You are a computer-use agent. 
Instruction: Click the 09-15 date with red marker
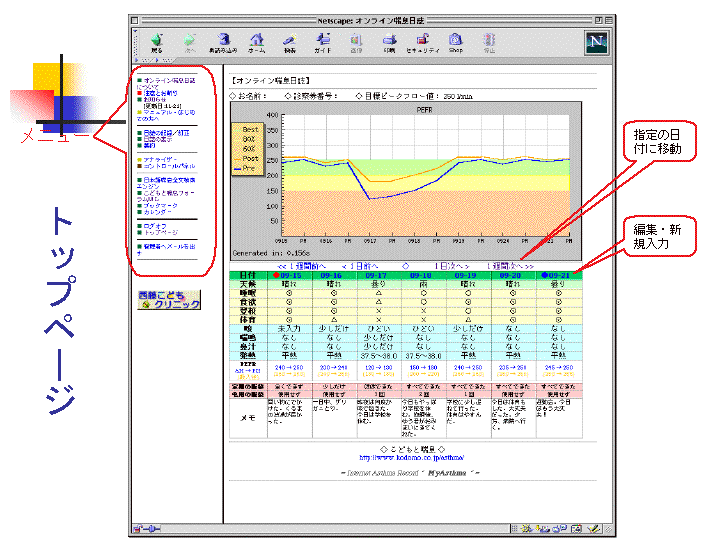click(277, 275)
